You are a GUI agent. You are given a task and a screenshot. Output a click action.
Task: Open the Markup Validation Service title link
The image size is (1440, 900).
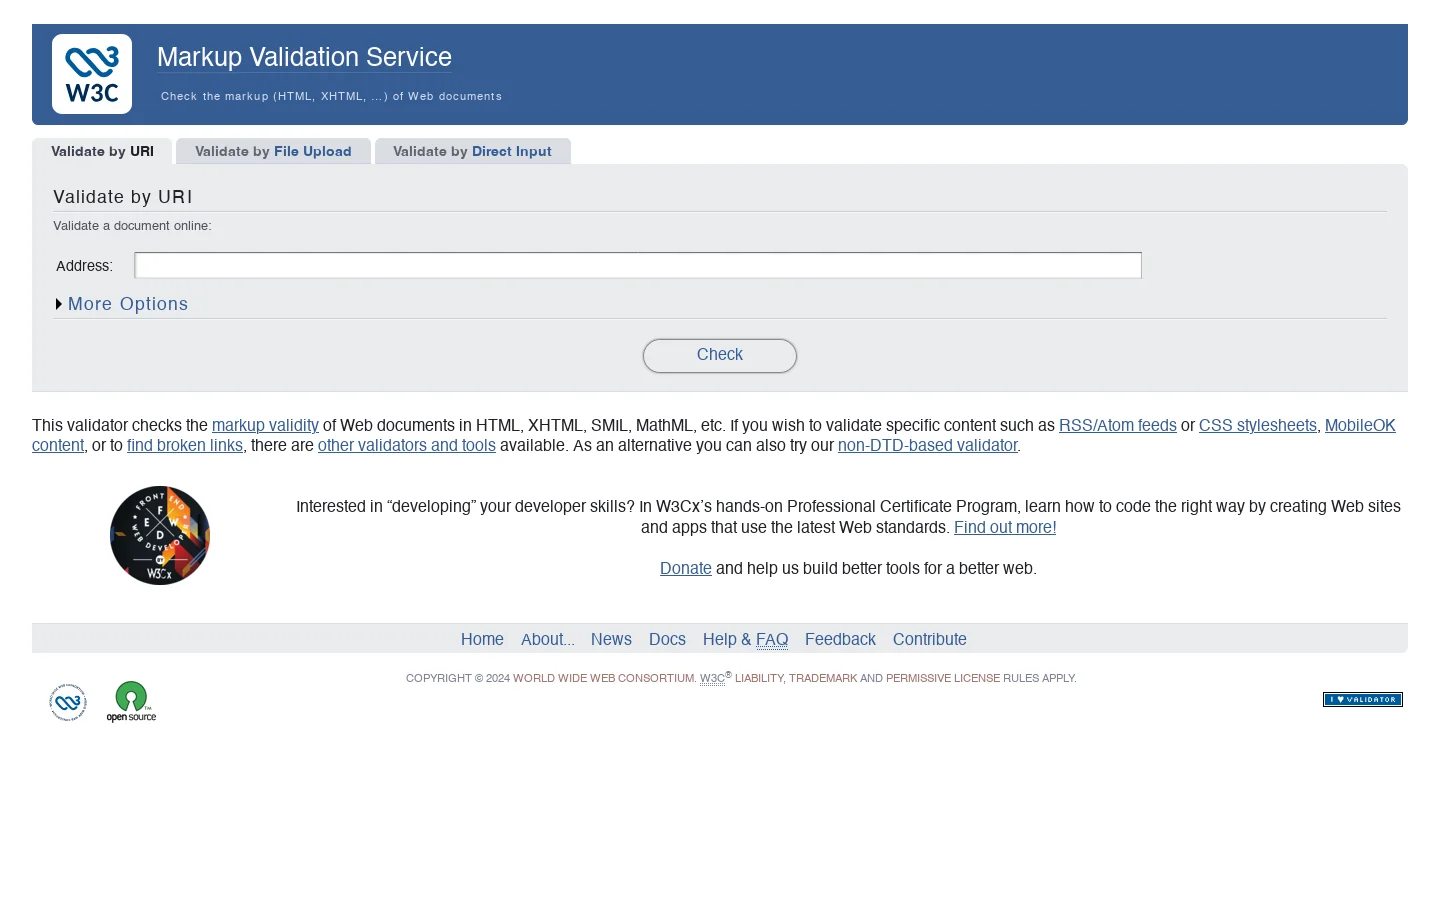point(304,57)
